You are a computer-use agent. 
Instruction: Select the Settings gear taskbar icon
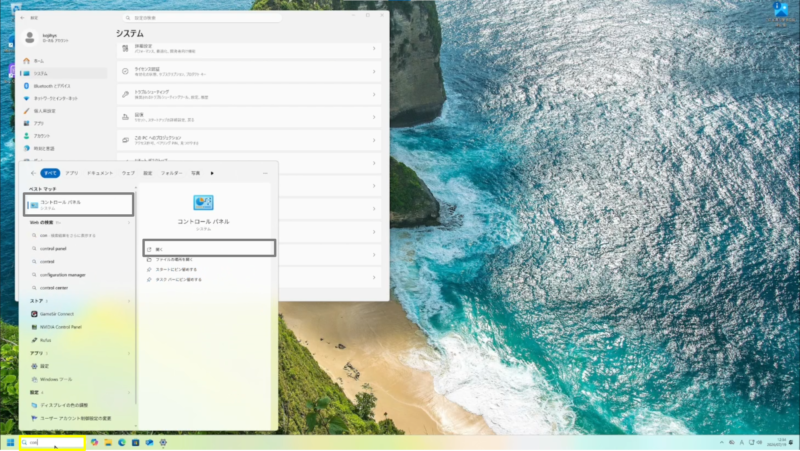[x=163, y=442]
